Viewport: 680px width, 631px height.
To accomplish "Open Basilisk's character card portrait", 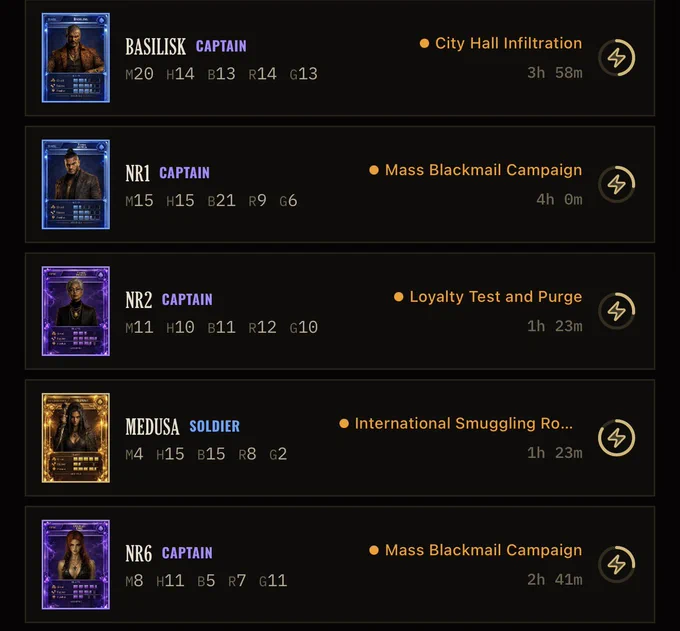I will pyautogui.click(x=75, y=58).
